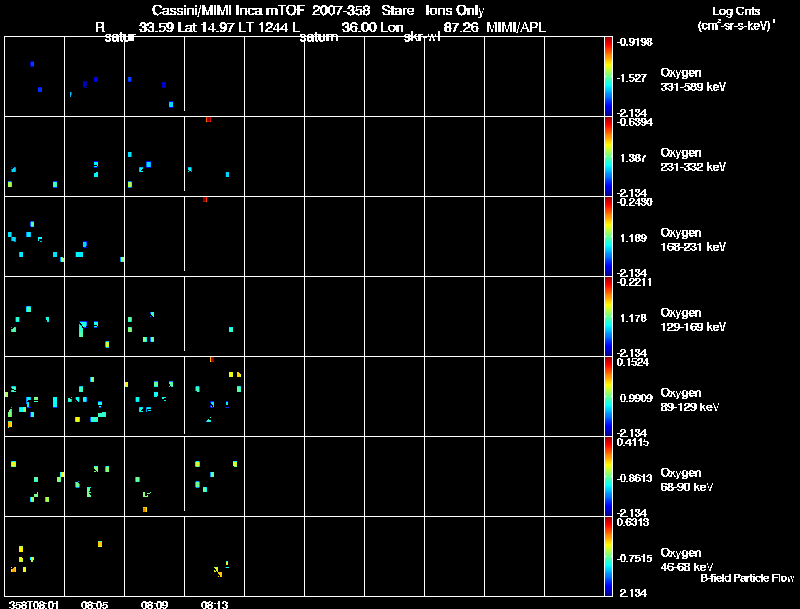Click the Oxygen 331-589 keV color bar
Viewport: 800px width, 609px height.
coord(608,77)
